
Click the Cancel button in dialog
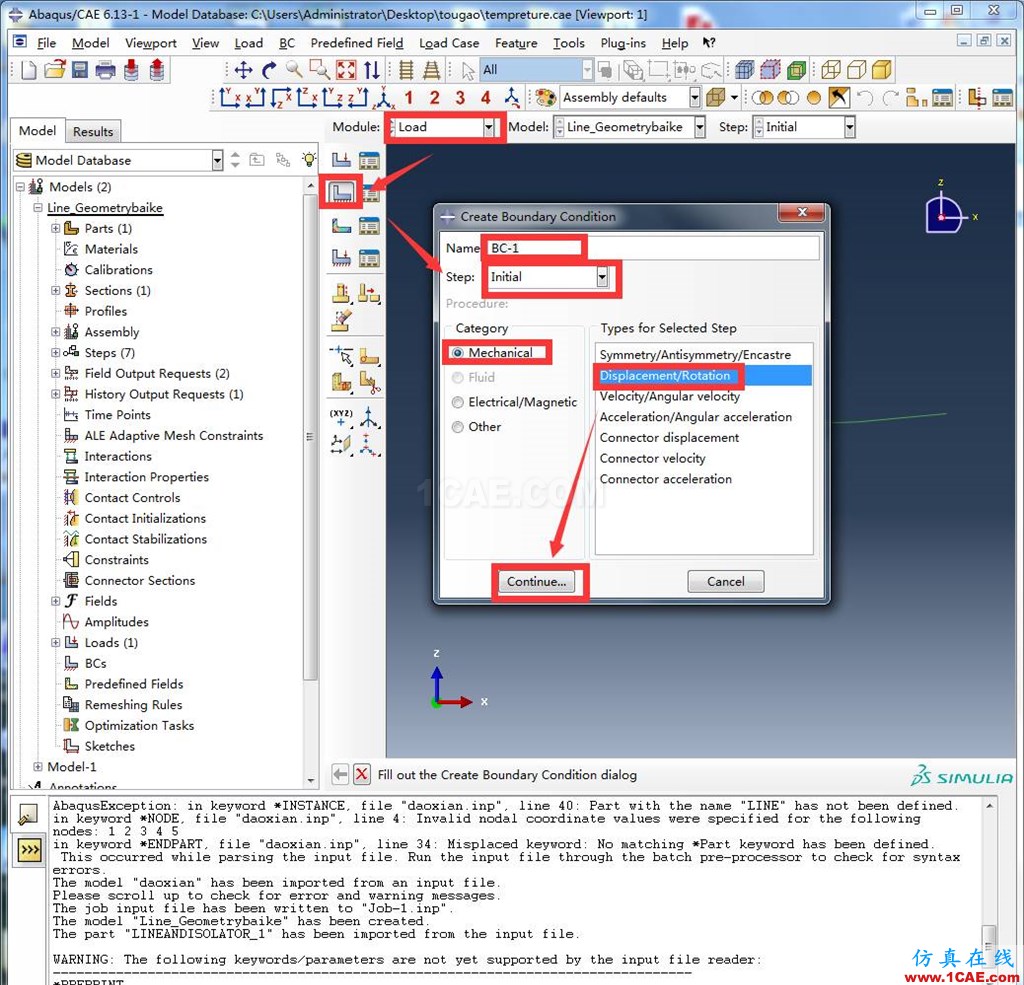pyautogui.click(x=725, y=581)
